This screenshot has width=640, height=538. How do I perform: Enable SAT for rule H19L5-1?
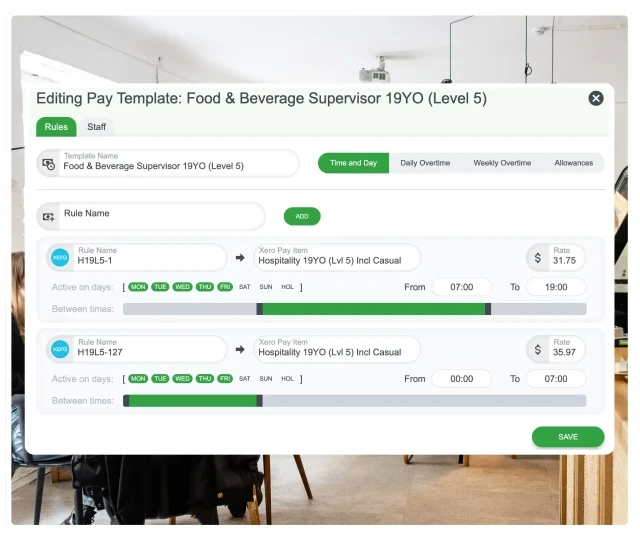coord(244,287)
